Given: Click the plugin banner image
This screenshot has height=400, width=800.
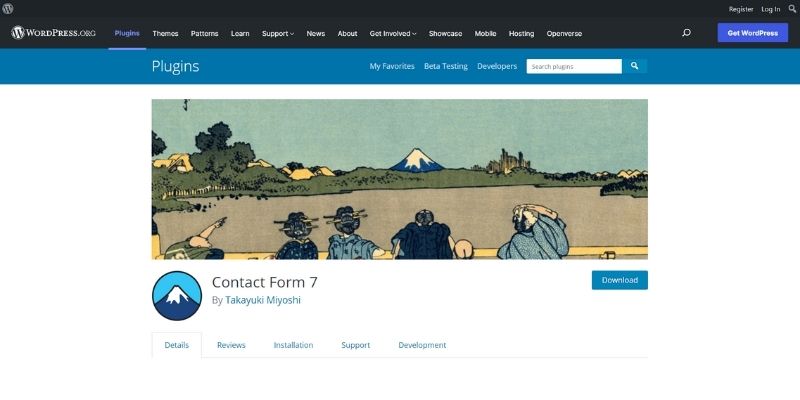Looking at the screenshot, I should pyautogui.click(x=400, y=179).
